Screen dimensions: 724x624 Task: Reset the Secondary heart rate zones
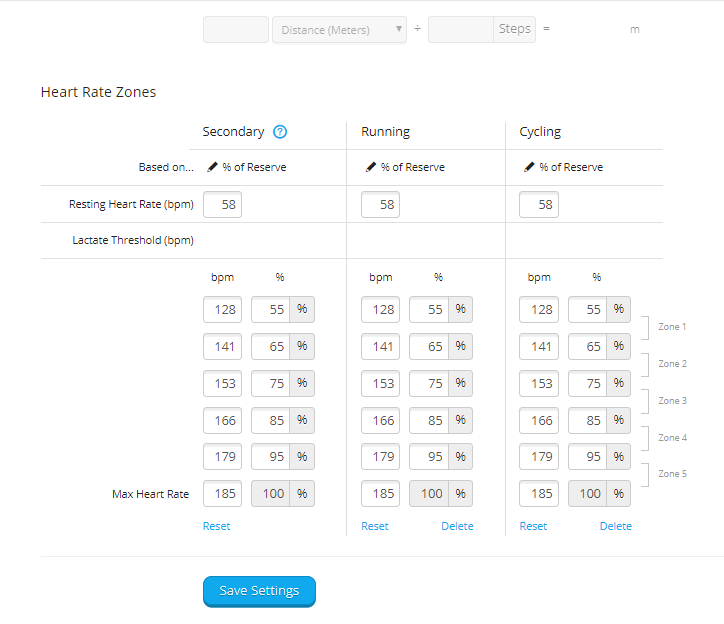(216, 526)
